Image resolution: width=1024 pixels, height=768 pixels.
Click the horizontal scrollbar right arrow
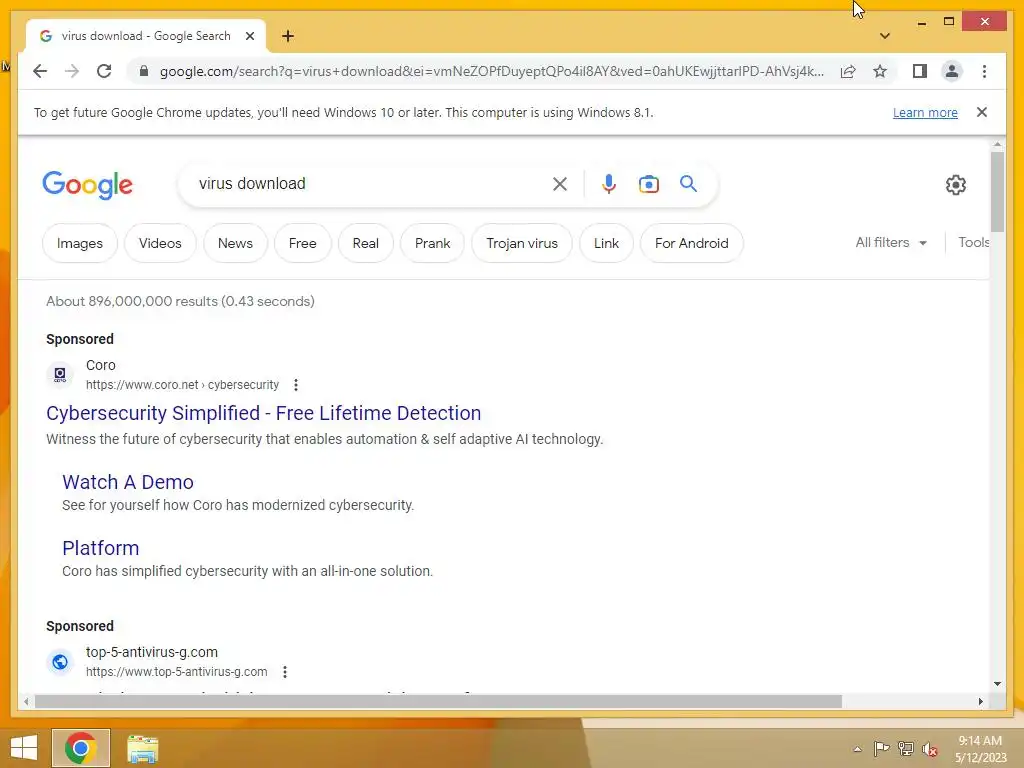tap(980, 701)
